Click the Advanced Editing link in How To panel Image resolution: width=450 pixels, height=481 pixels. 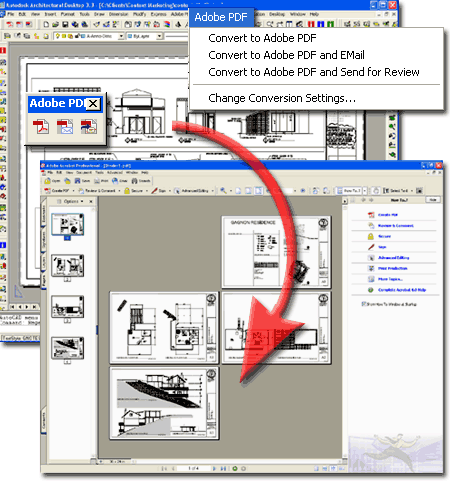tap(394, 258)
